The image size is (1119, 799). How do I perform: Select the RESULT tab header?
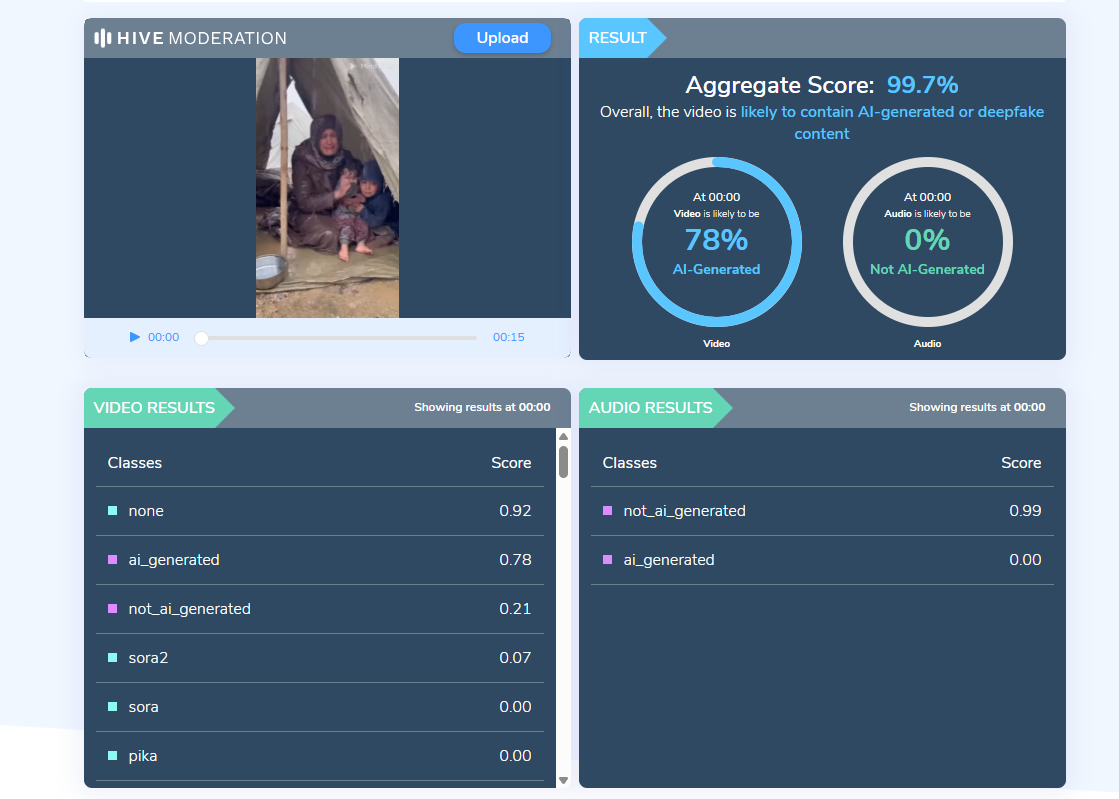tap(617, 38)
